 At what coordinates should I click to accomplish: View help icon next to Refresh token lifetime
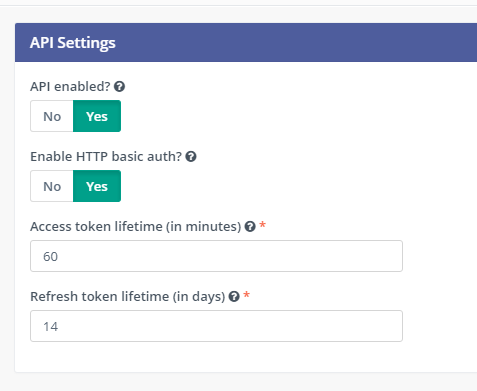(234, 297)
